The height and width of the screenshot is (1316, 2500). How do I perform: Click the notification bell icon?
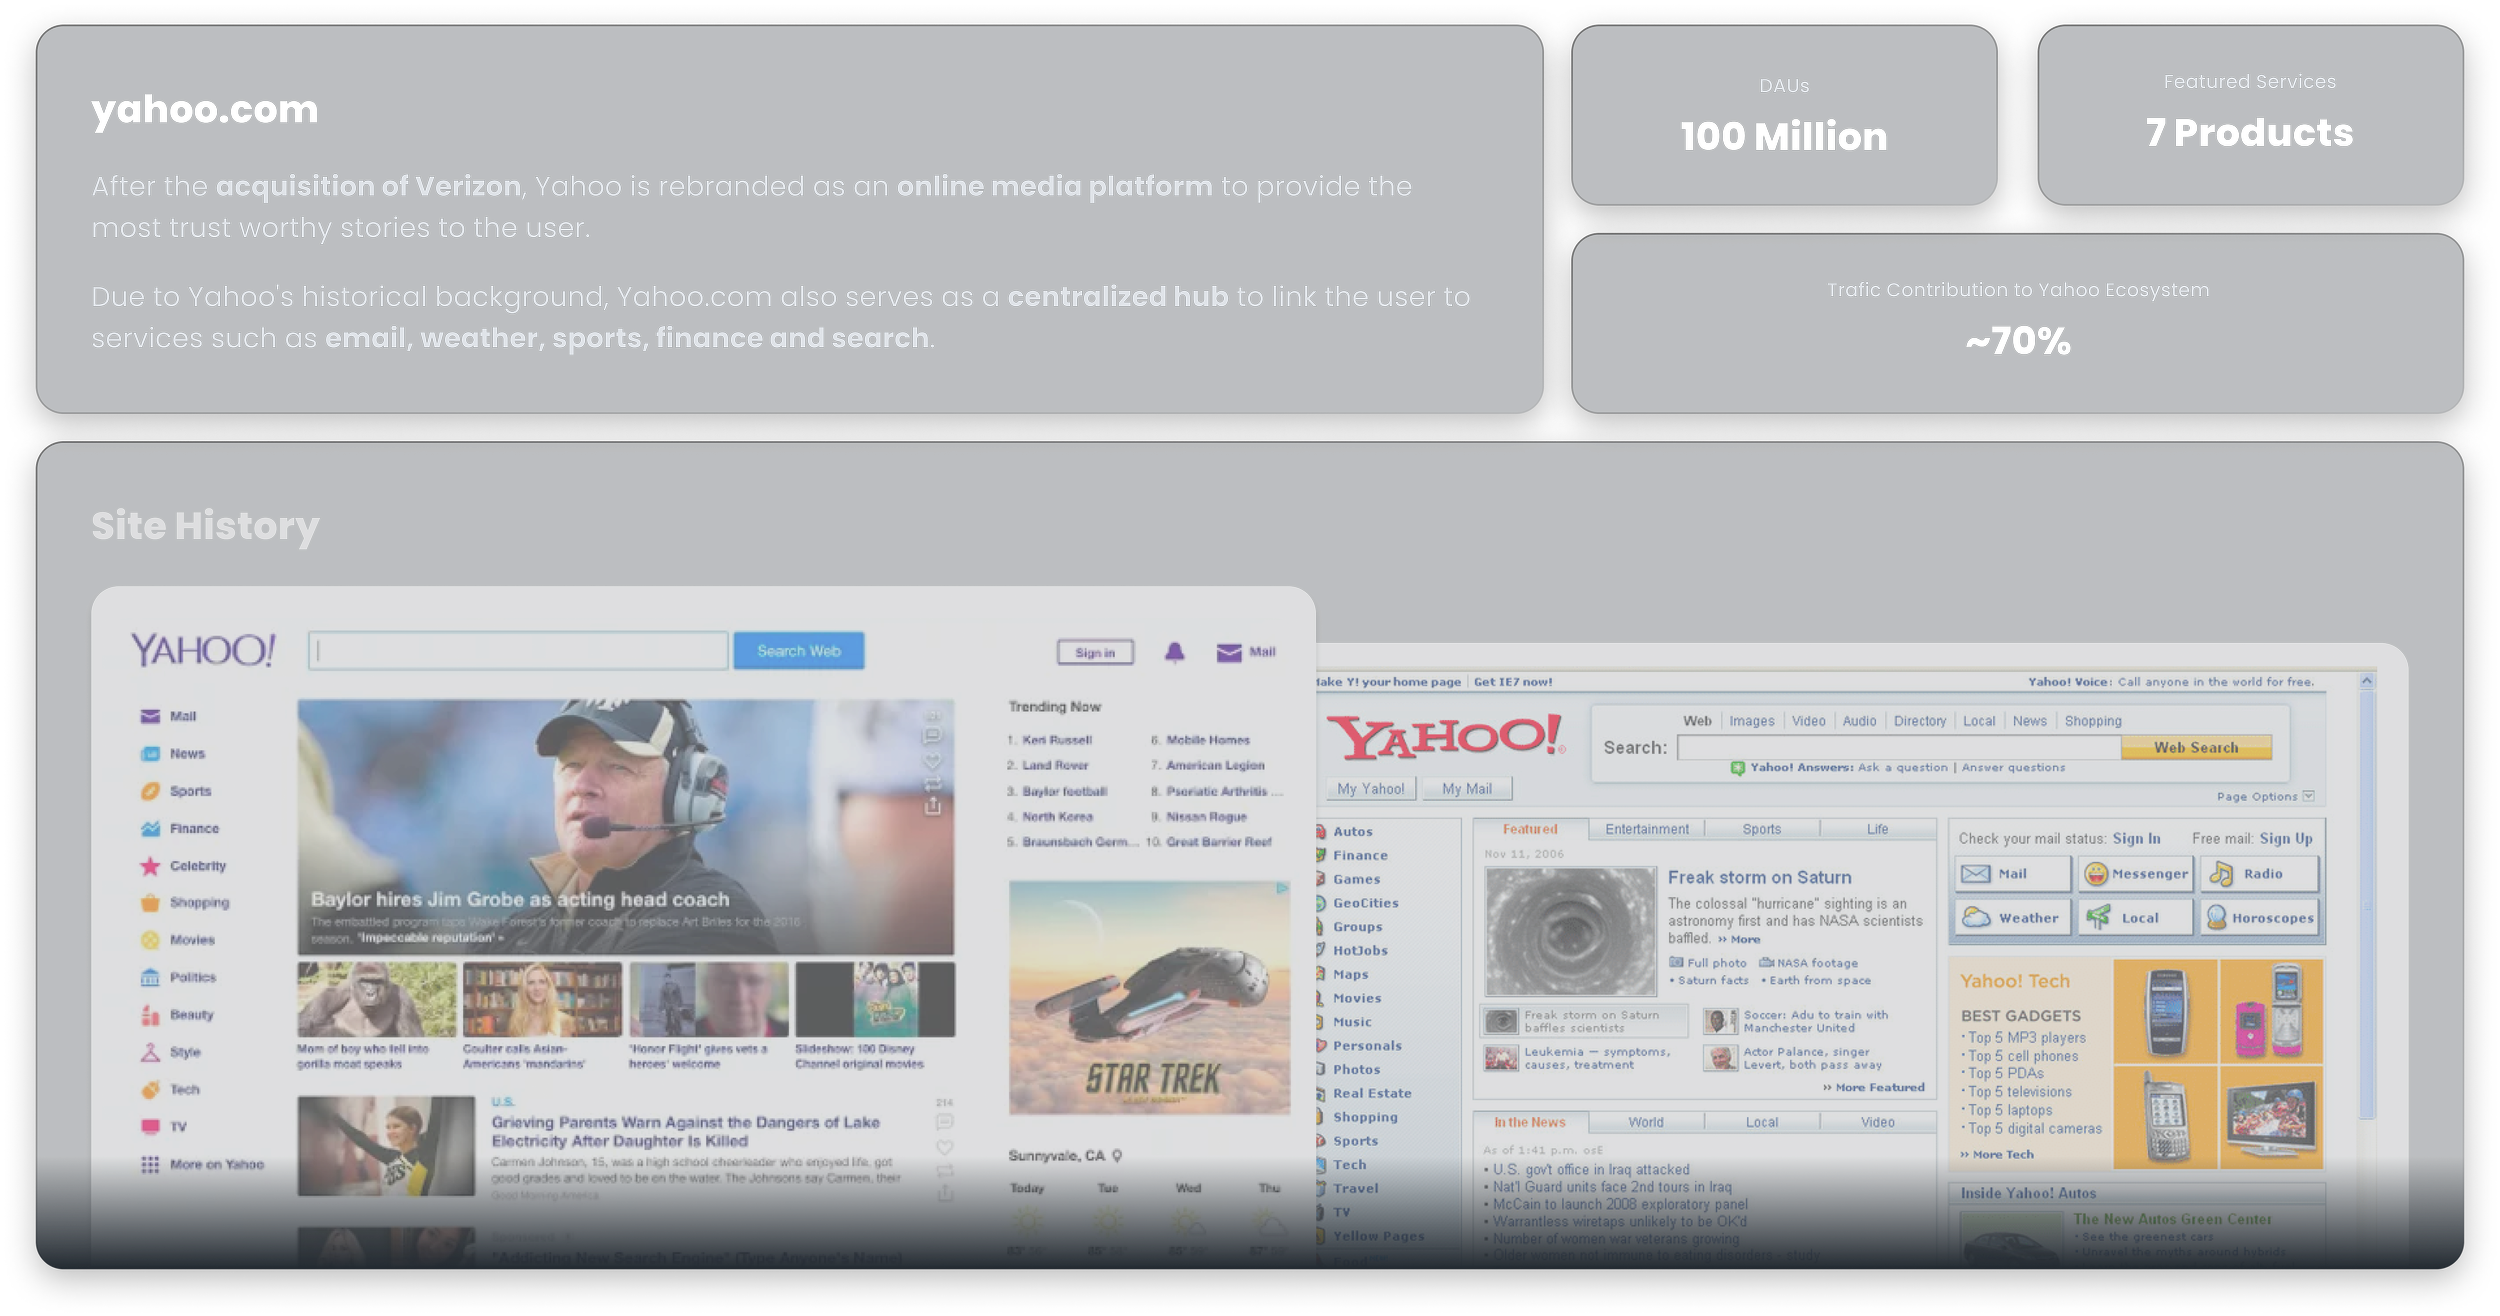pyautogui.click(x=1174, y=653)
